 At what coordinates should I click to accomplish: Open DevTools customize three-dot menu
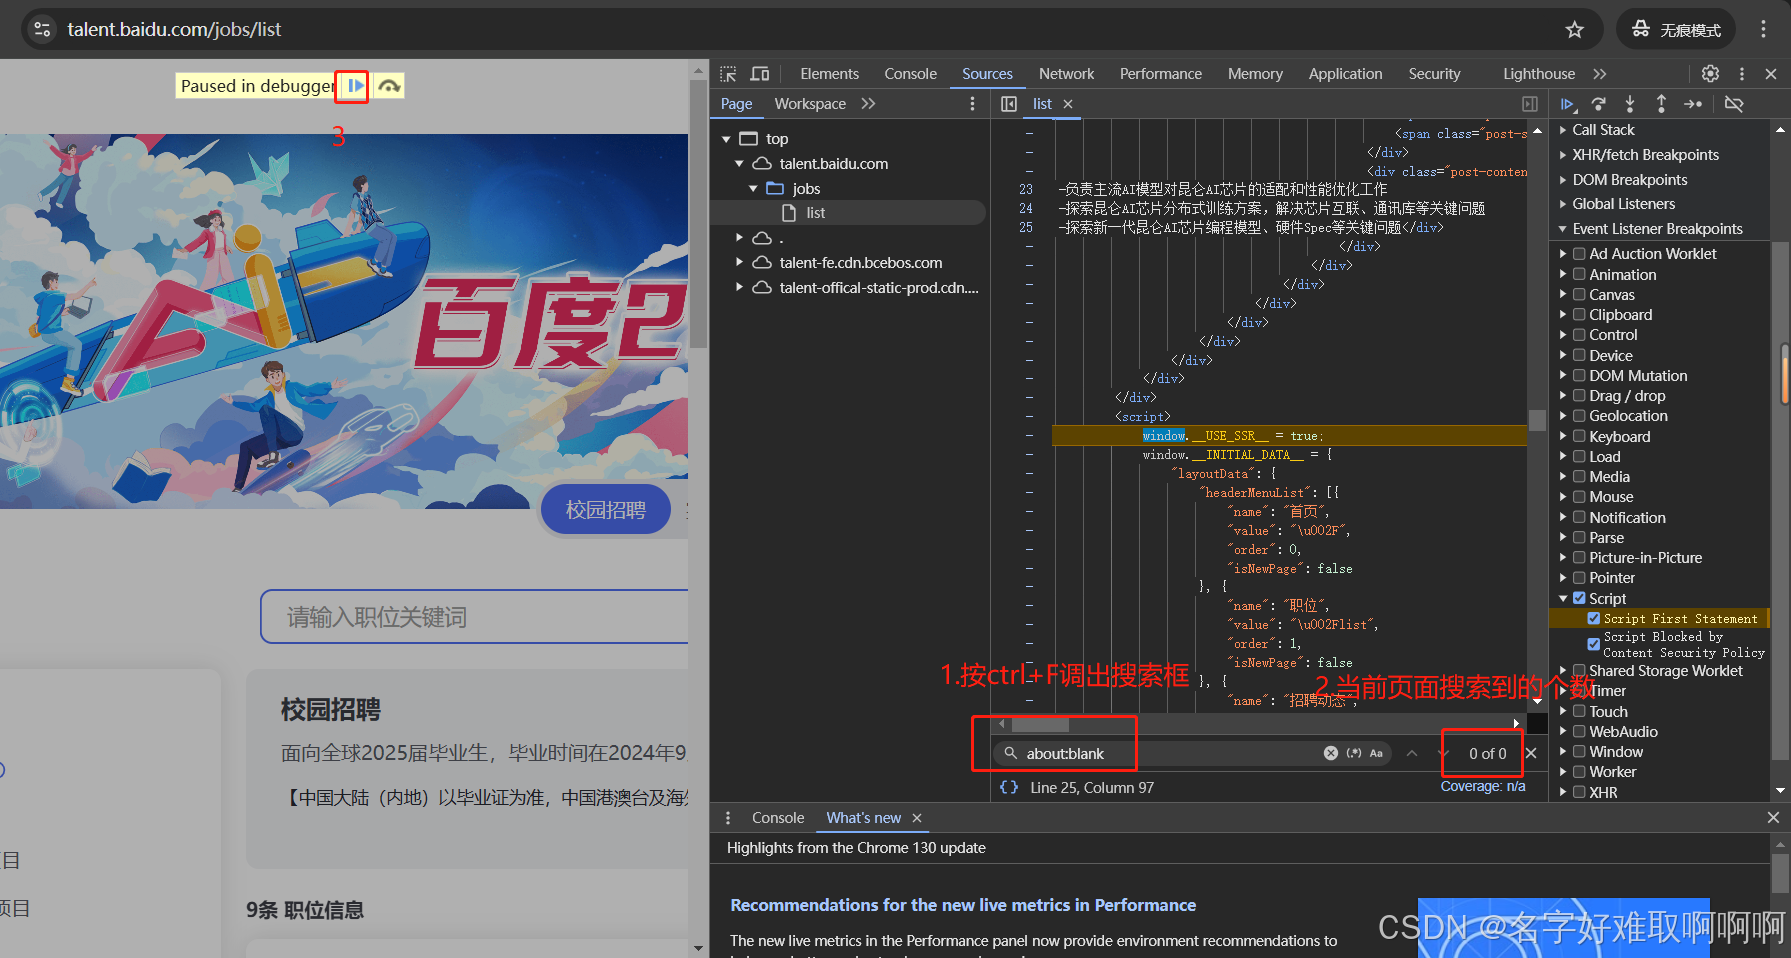click(x=1742, y=74)
